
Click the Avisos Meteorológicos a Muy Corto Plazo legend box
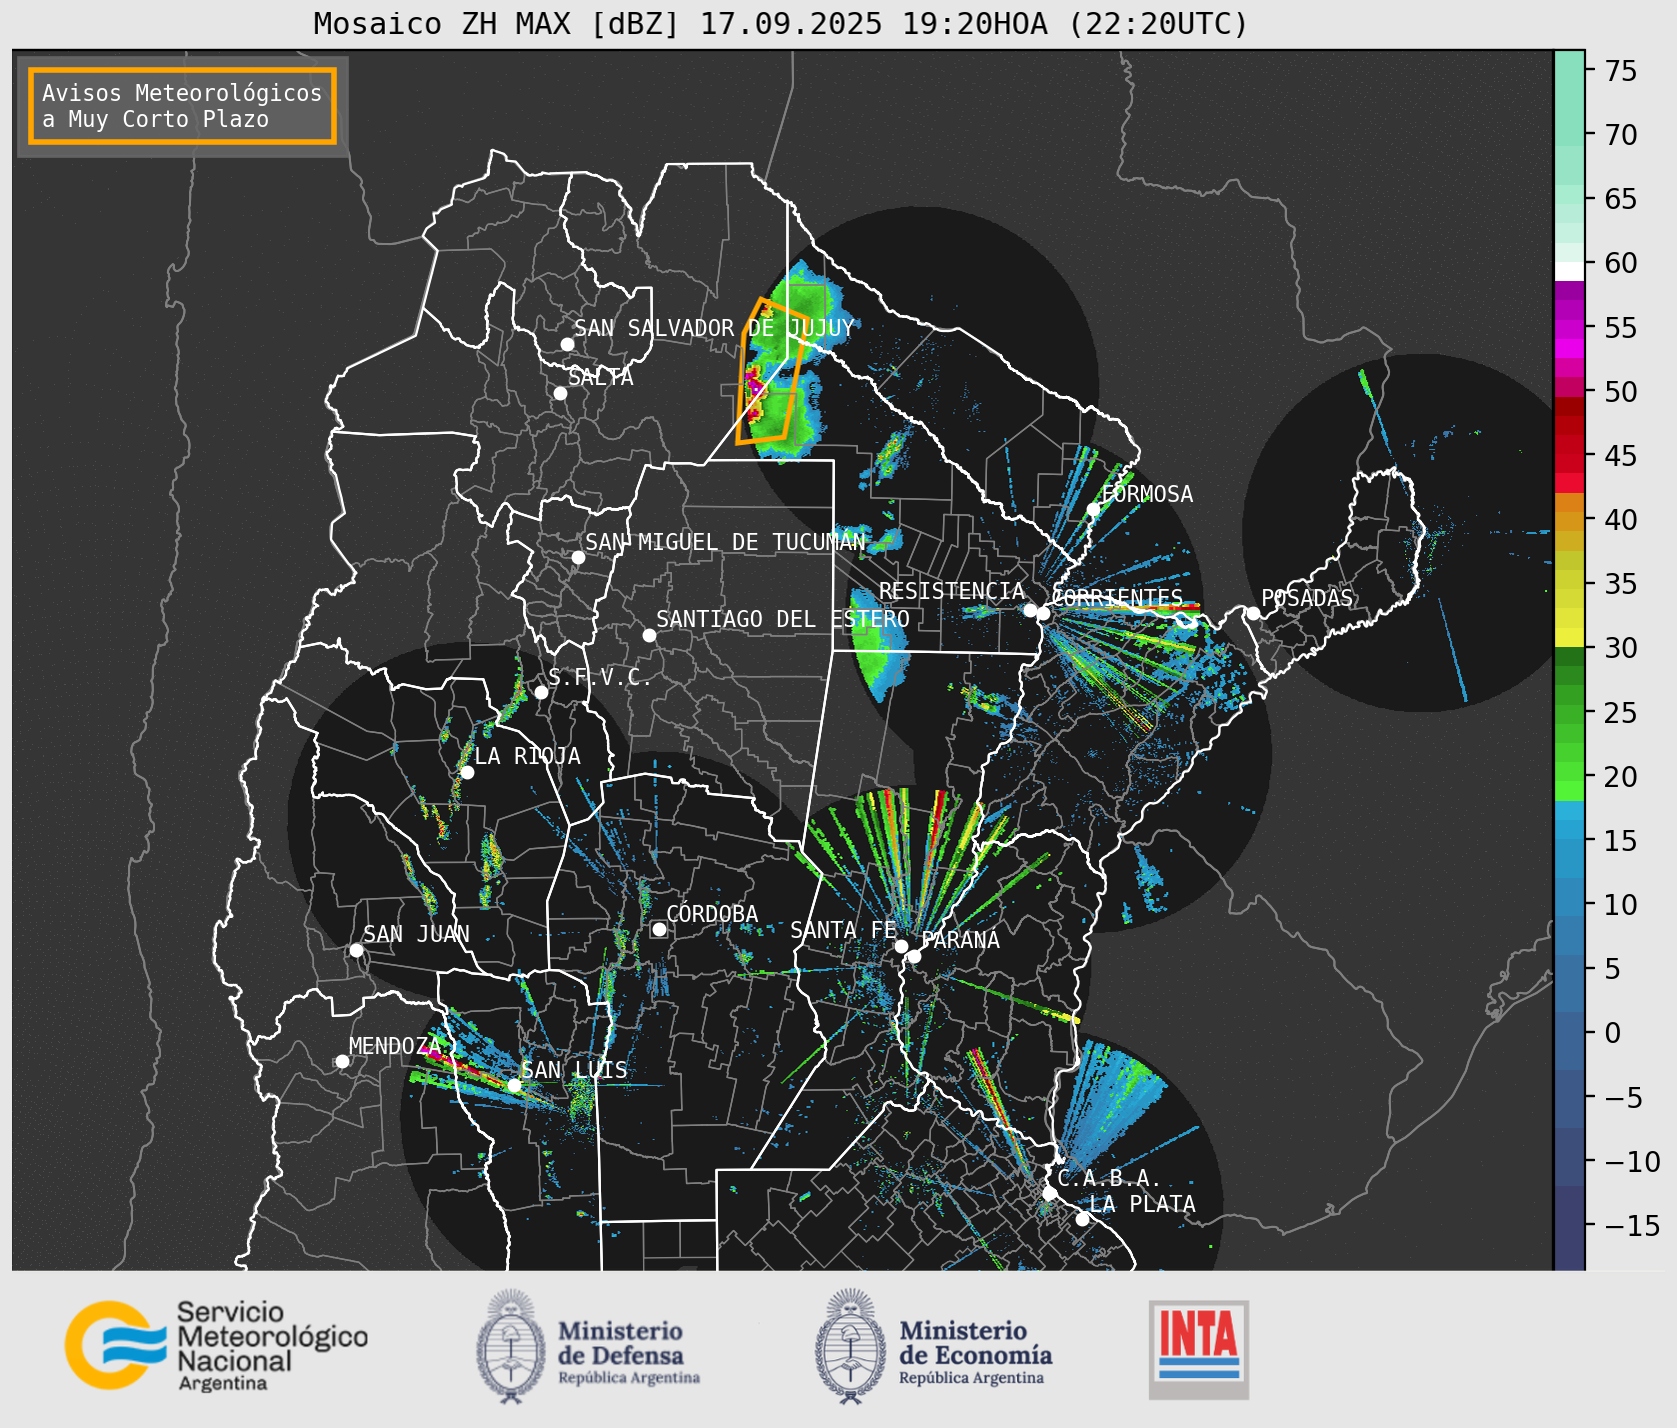click(182, 106)
